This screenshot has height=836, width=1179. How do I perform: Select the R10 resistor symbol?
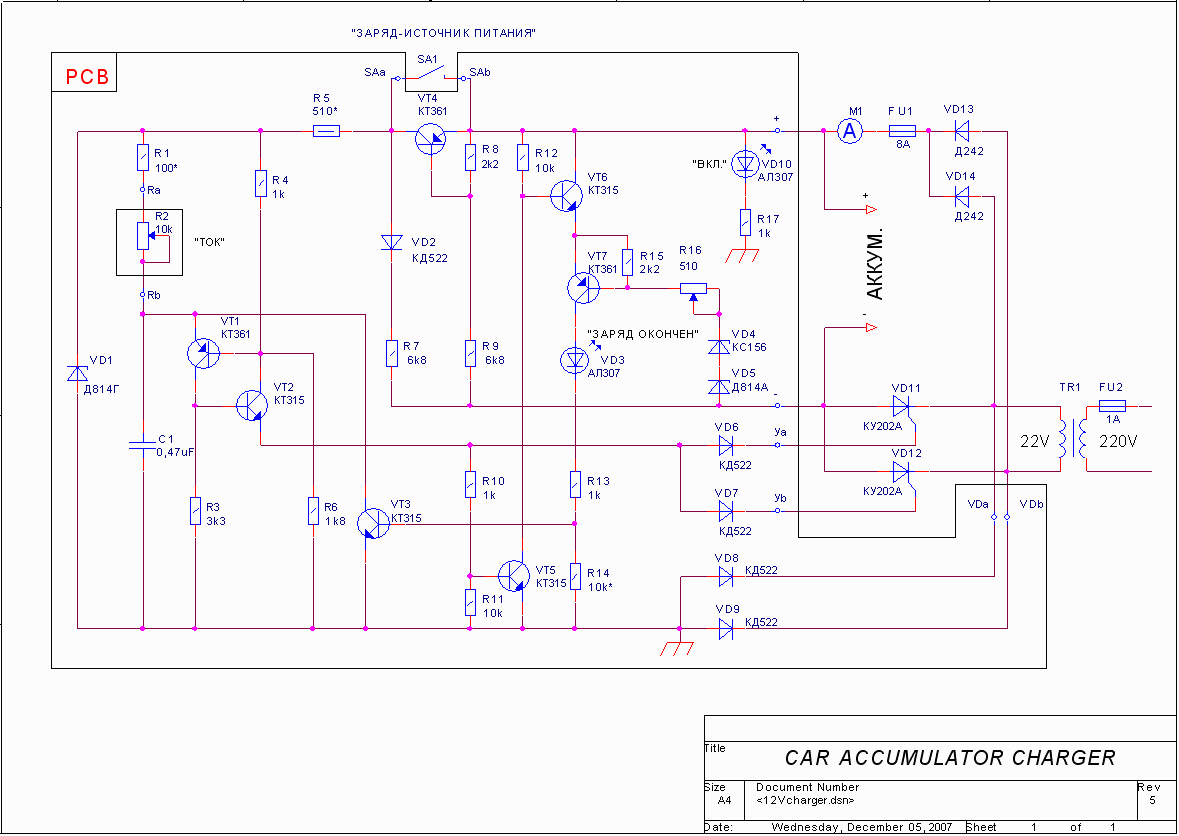tap(470, 485)
